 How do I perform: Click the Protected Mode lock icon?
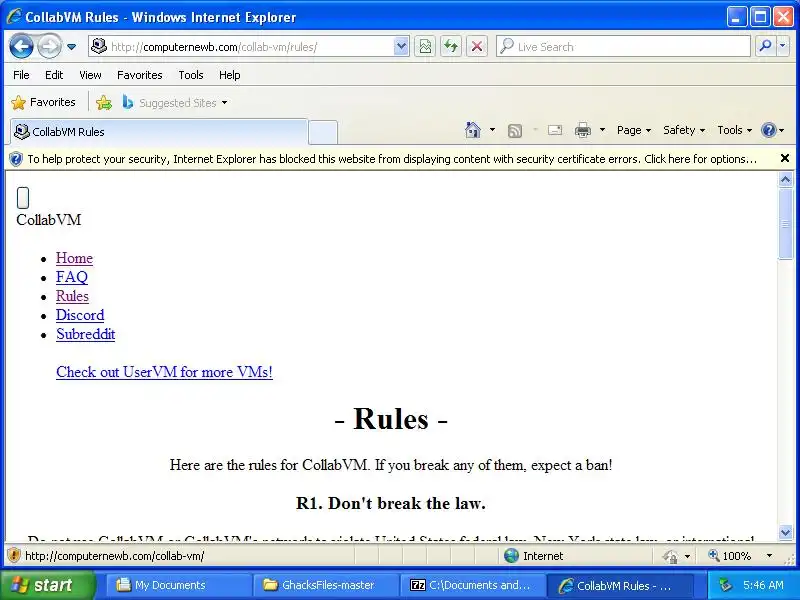point(671,556)
